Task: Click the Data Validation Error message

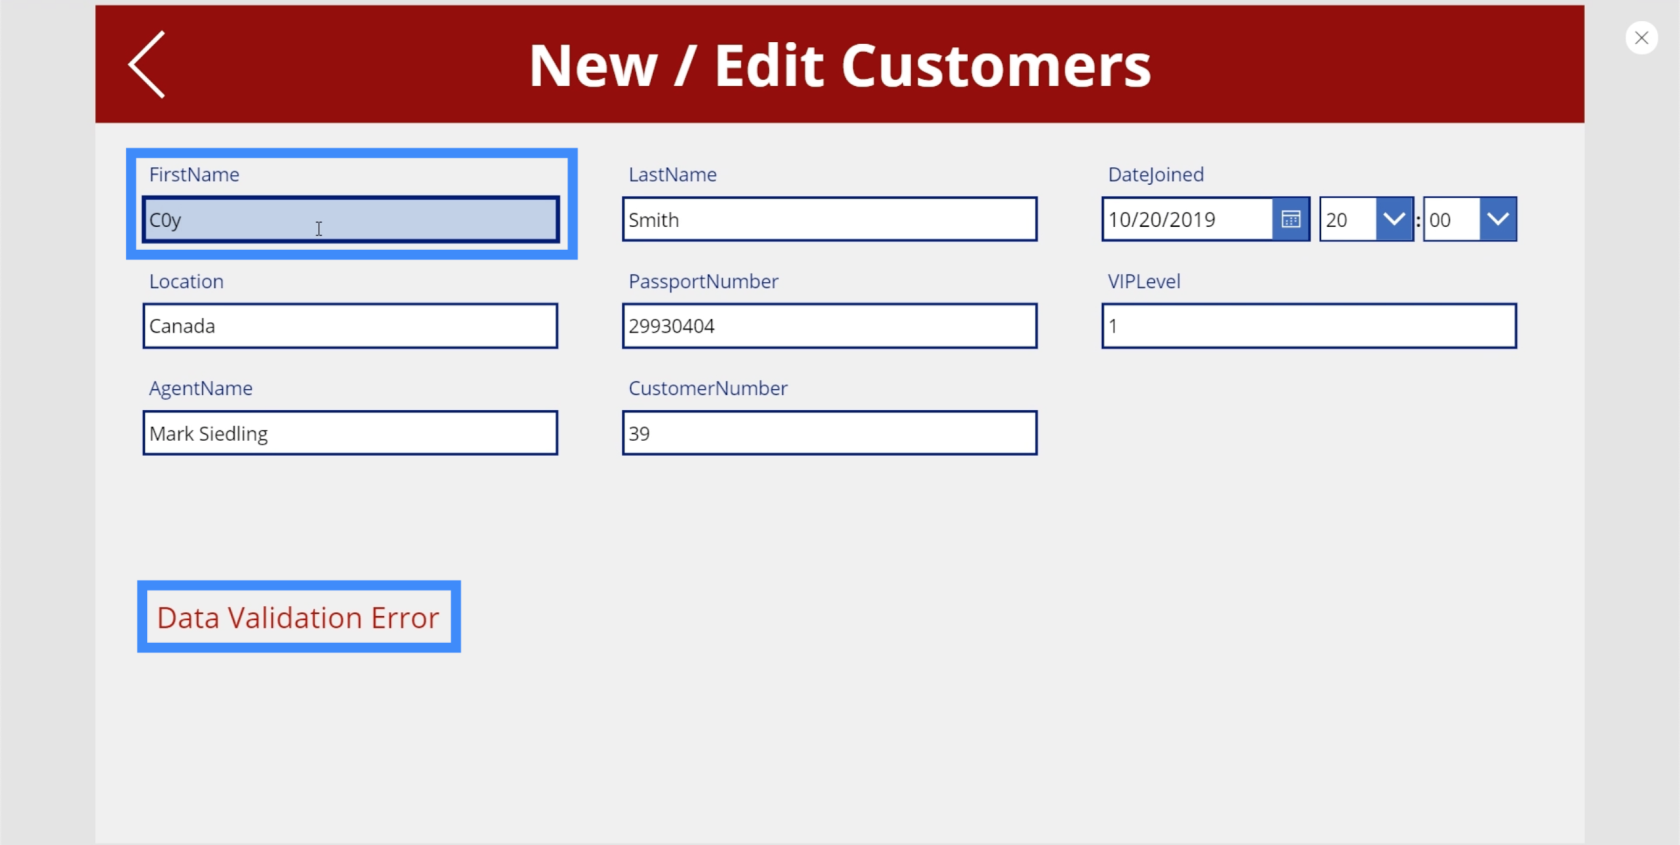Action: [298, 618]
